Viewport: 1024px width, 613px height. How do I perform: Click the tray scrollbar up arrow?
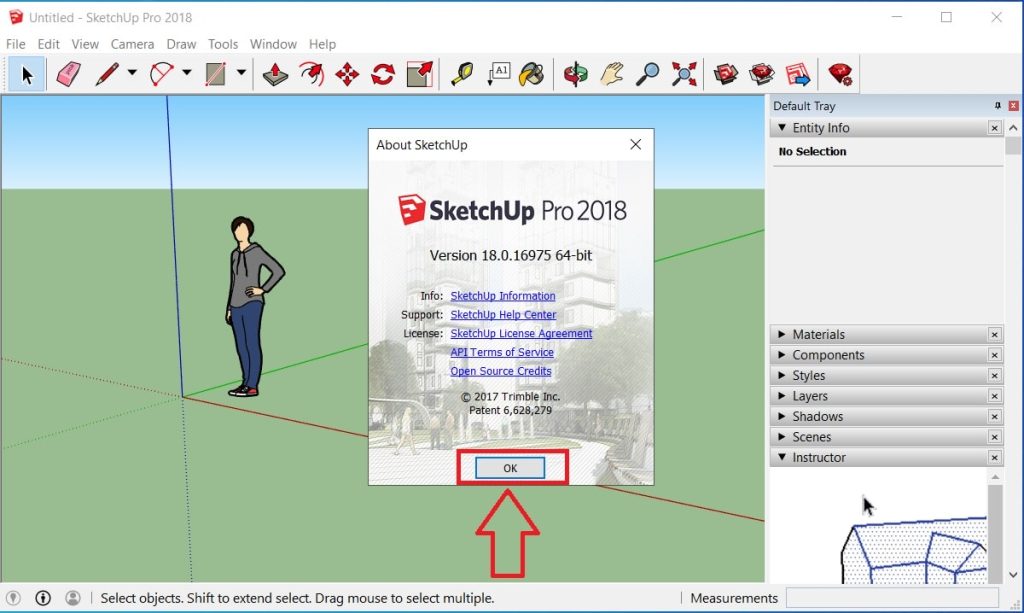point(1013,128)
